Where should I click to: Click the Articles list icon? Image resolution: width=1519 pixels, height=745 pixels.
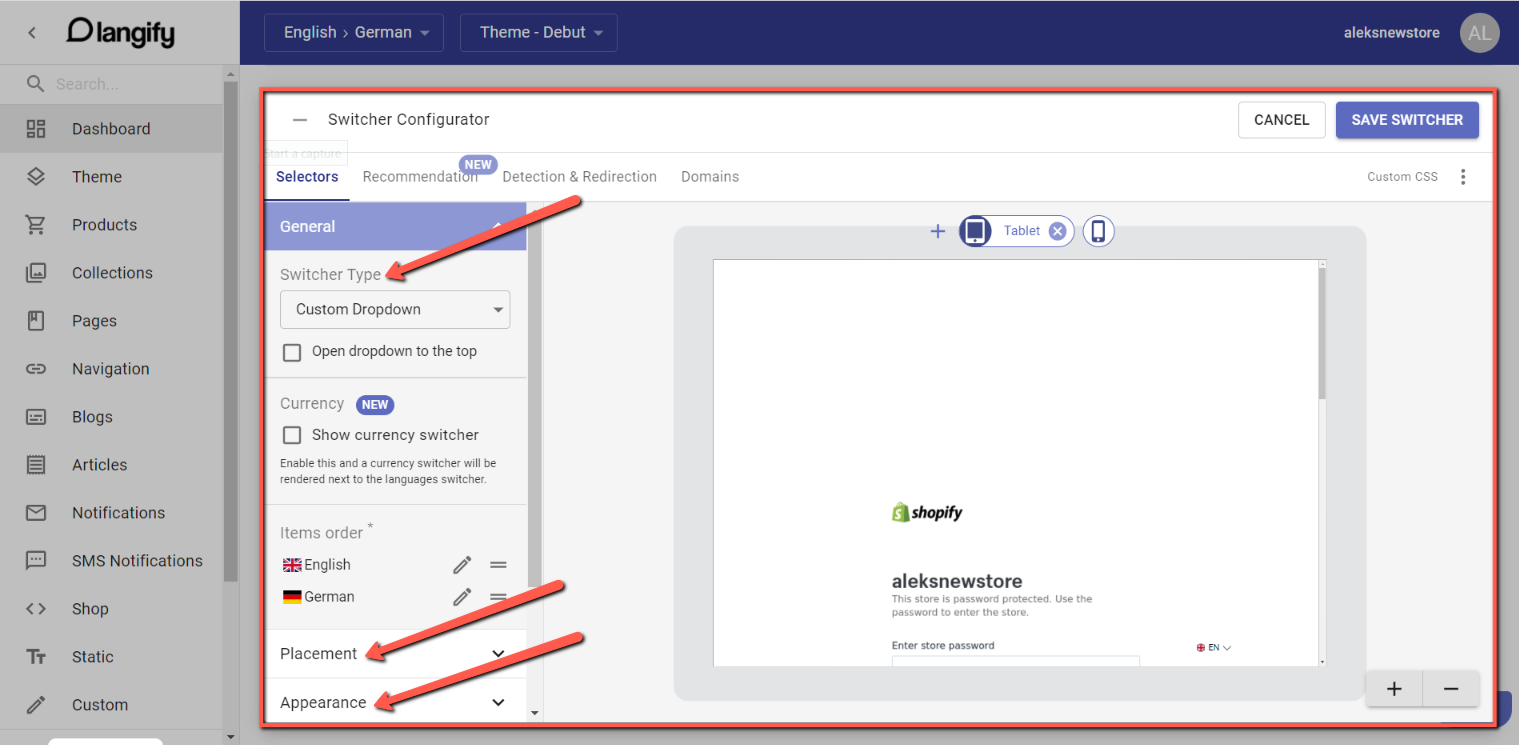click(x=36, y=465)
